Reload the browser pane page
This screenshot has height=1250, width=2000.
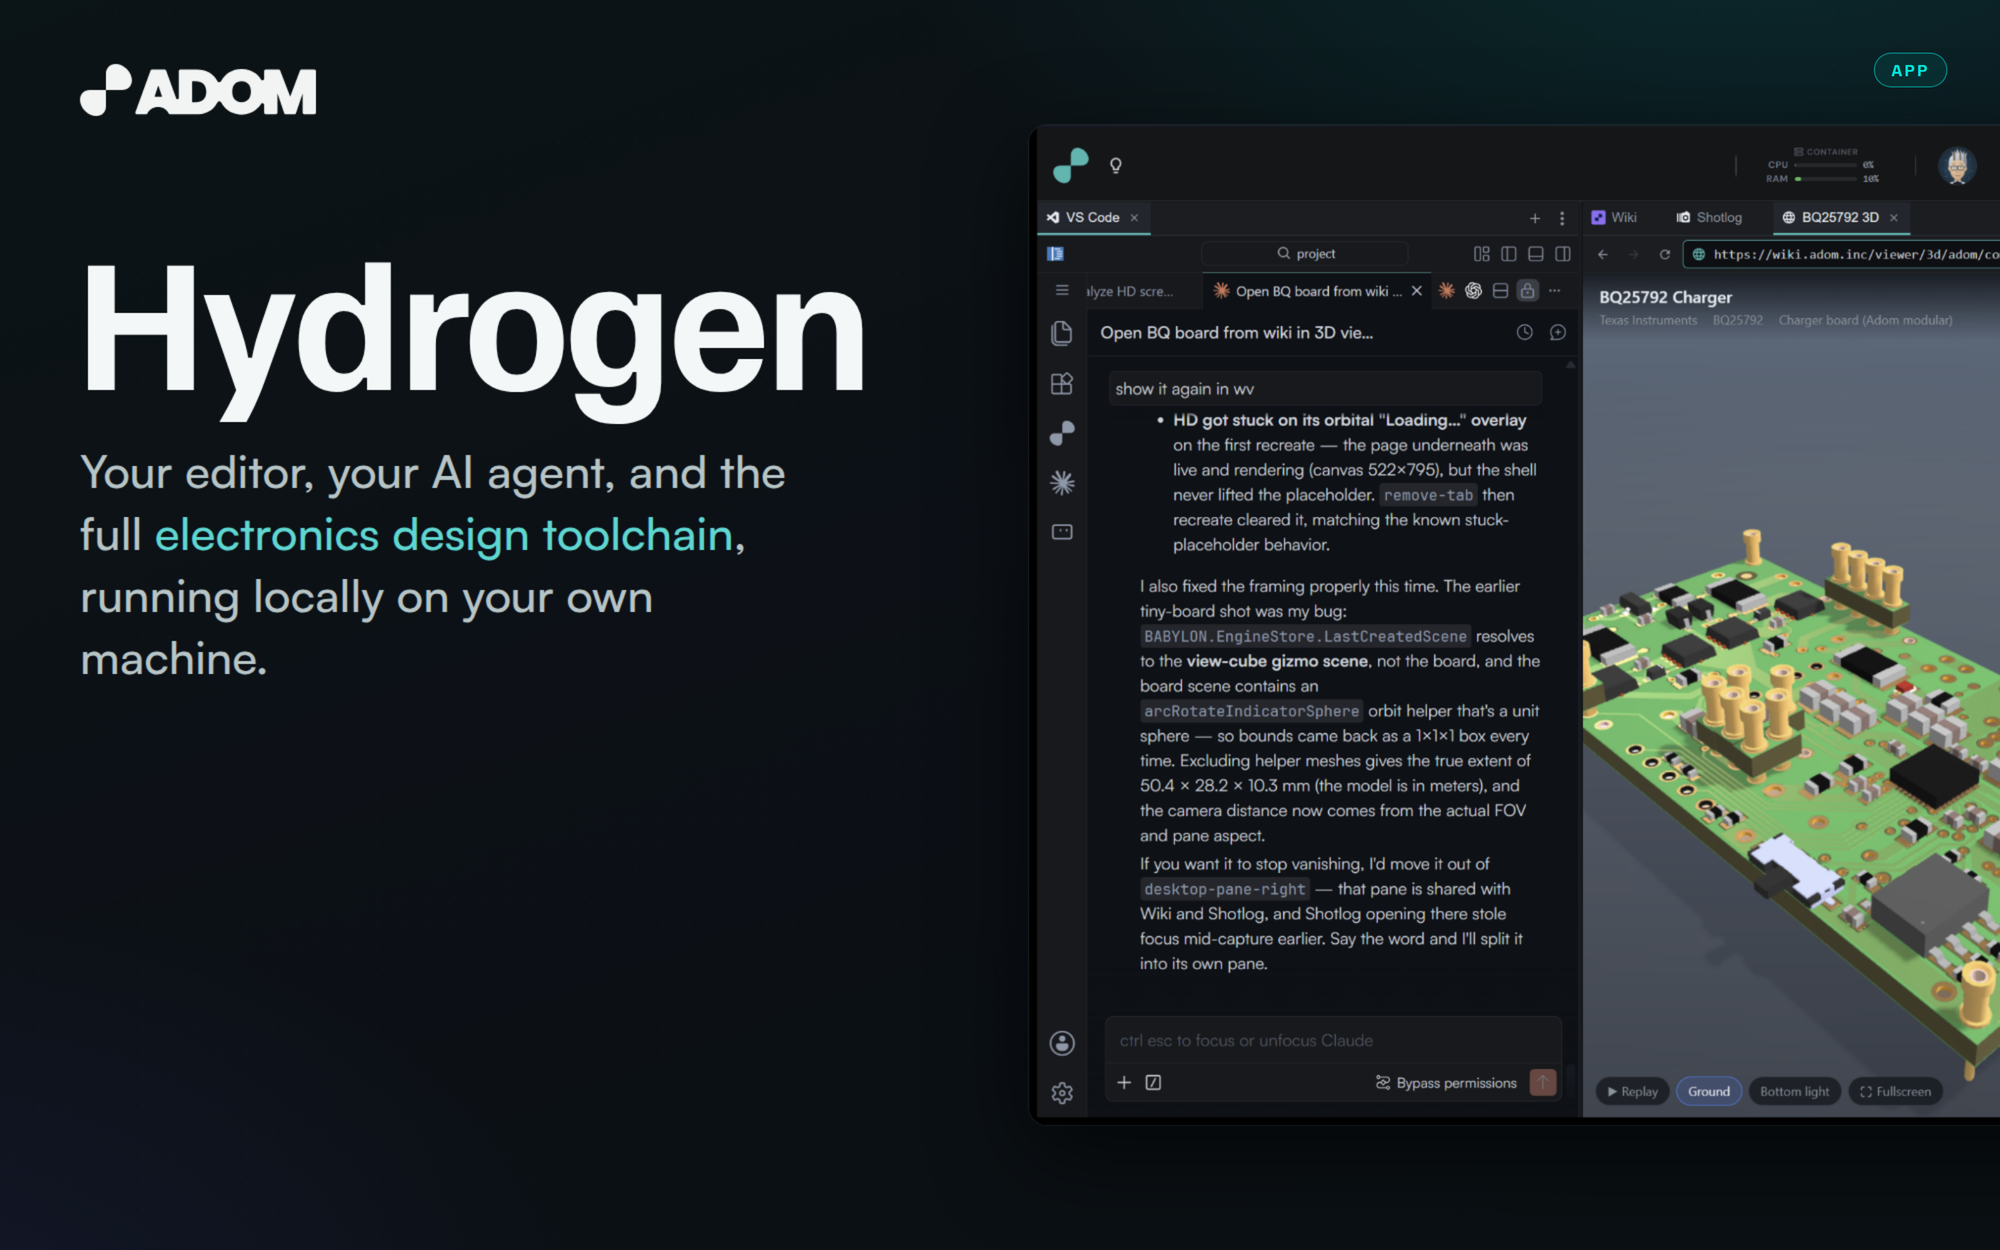1665,254
